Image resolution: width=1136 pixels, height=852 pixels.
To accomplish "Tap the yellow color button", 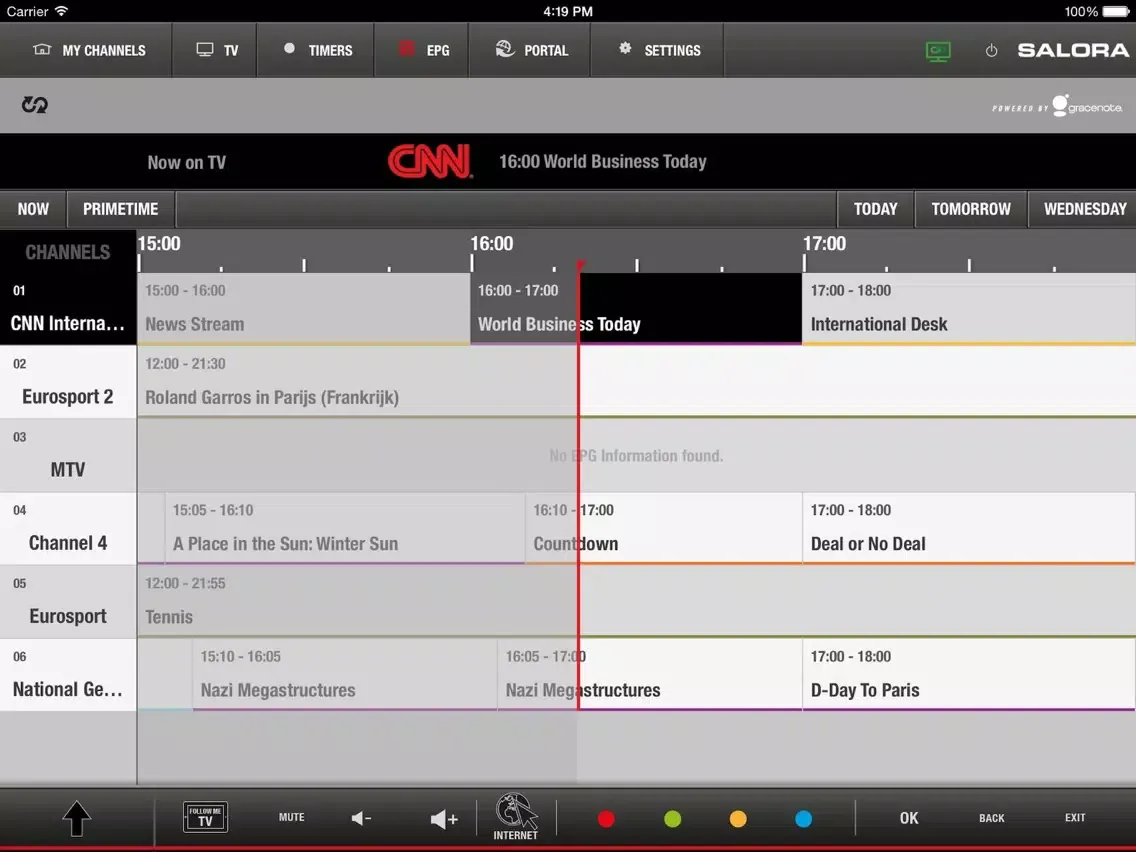I will click(x=738, y=819).
